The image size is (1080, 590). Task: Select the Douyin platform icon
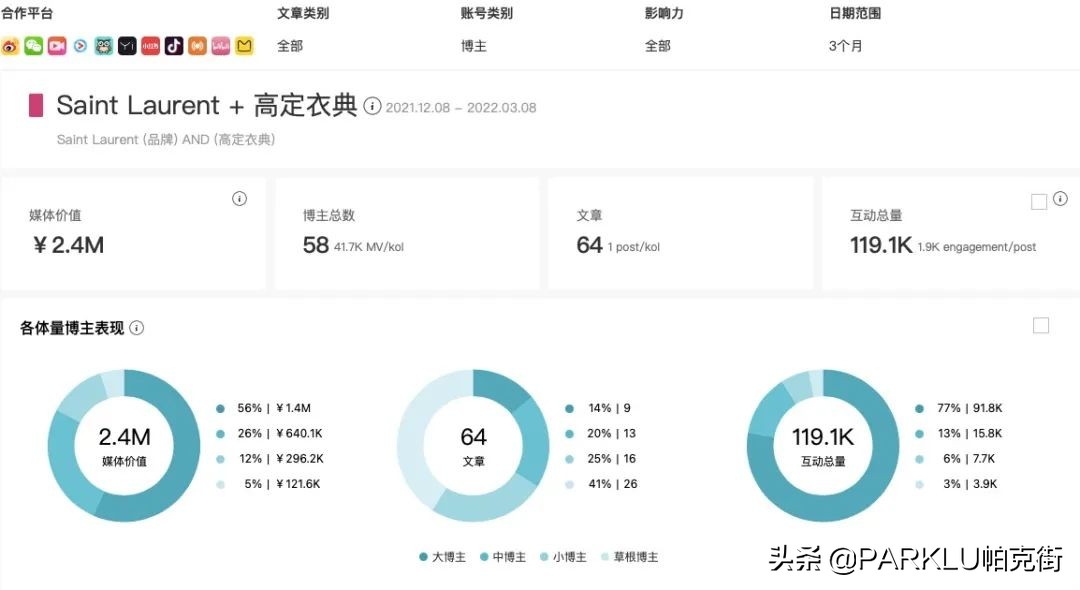tap(174, 46)
